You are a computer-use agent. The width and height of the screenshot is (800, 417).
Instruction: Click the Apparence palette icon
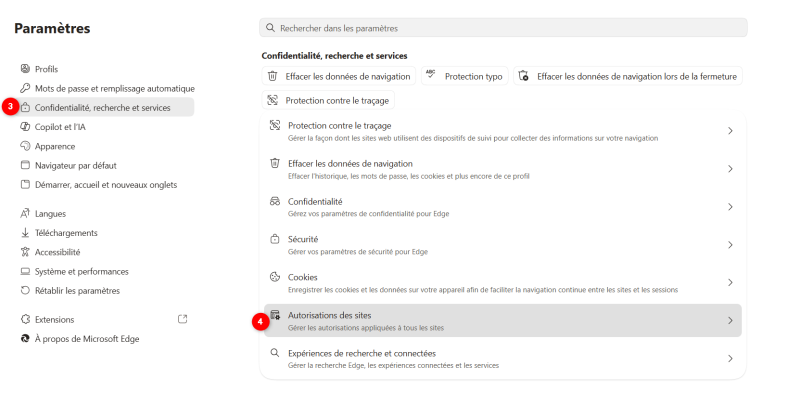point(25,146)
